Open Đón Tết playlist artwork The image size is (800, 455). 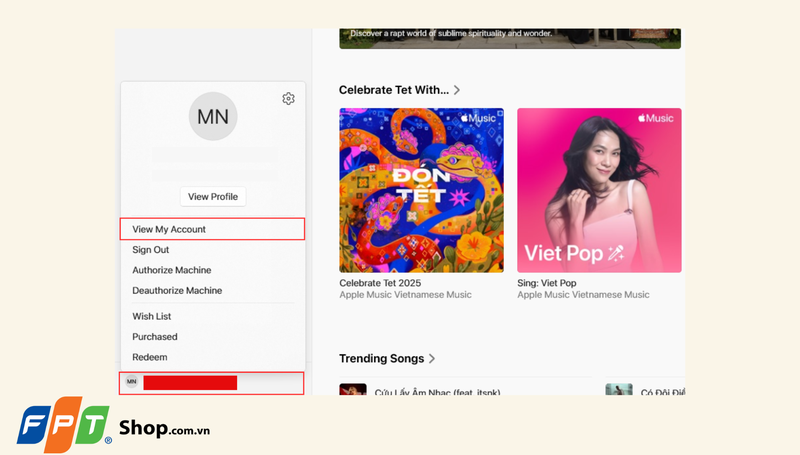click(x=421, y=190)
